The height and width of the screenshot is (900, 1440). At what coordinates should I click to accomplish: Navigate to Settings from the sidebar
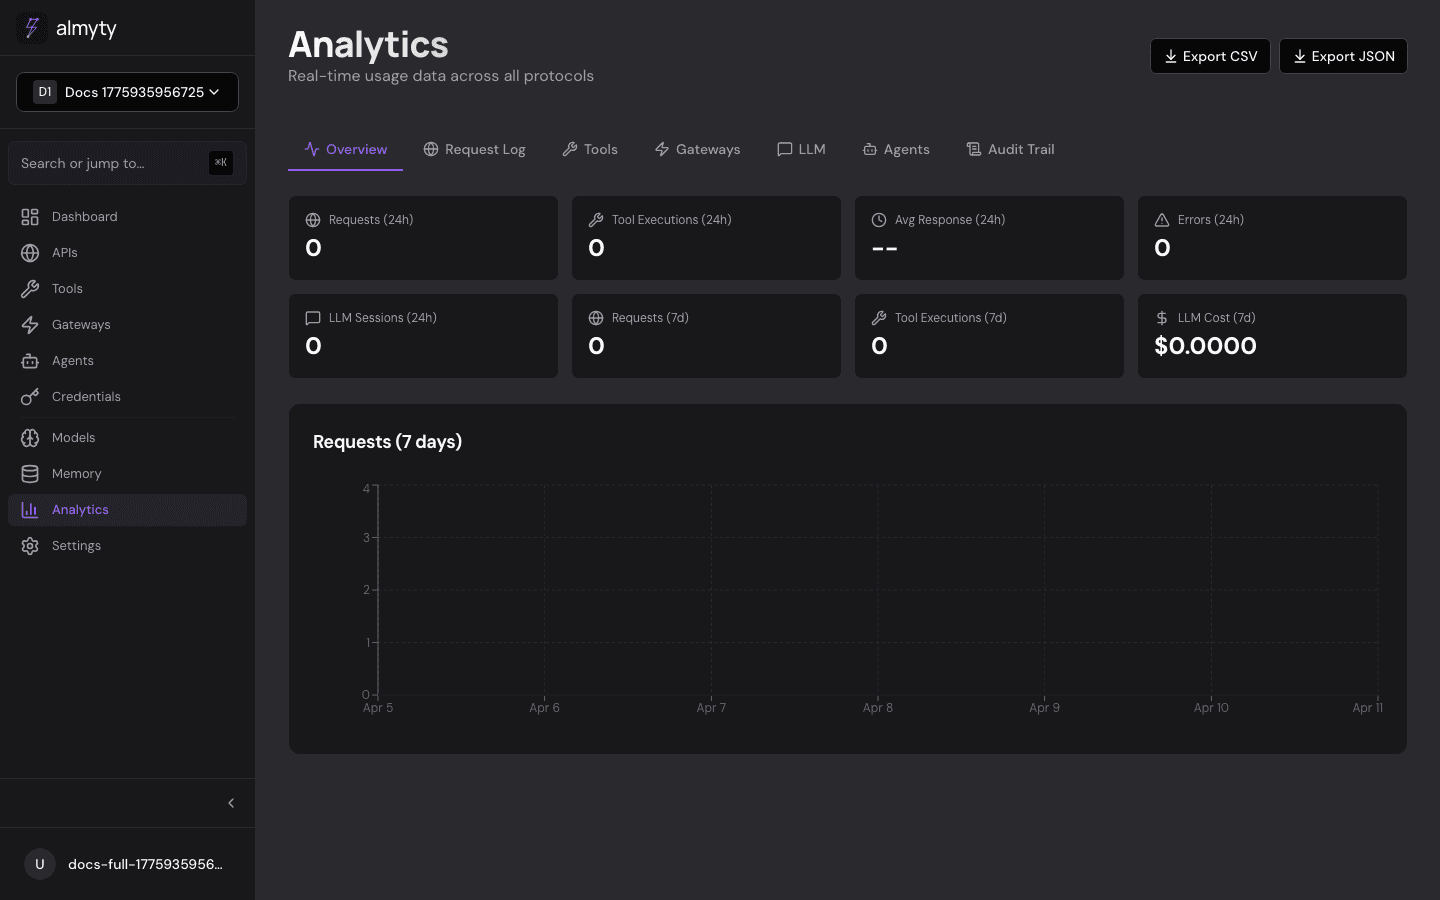127,546
